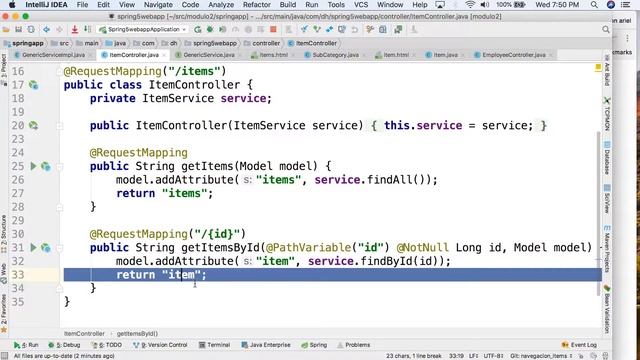640x360 pixels.
Task: Open the Version Control tool window
Action: 160,345
